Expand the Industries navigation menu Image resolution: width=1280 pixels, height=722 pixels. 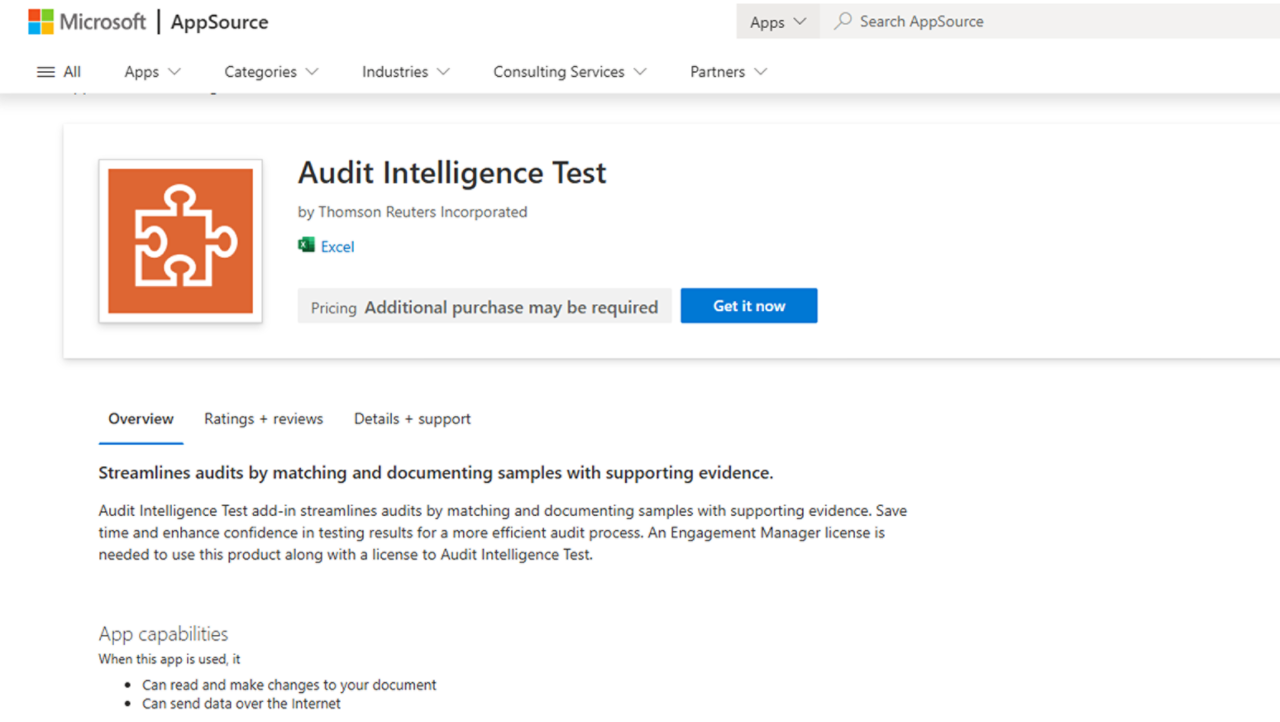click(405, 72)
